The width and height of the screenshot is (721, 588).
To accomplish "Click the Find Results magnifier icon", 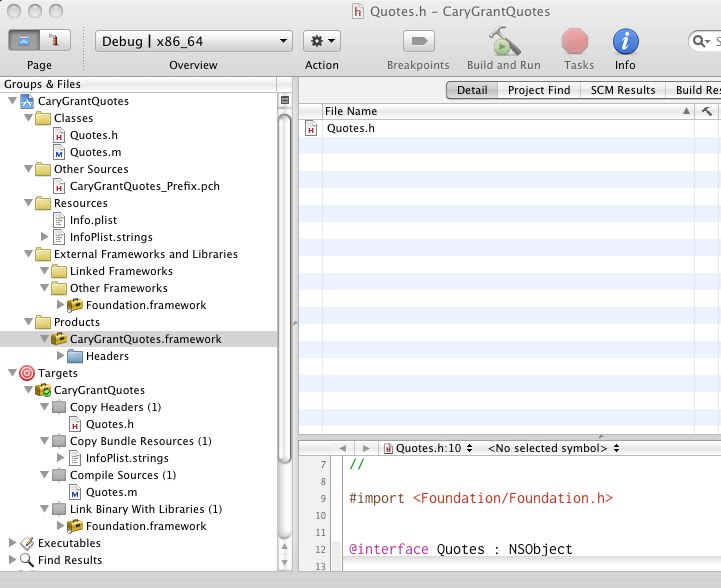I will [x=27, y=560].
